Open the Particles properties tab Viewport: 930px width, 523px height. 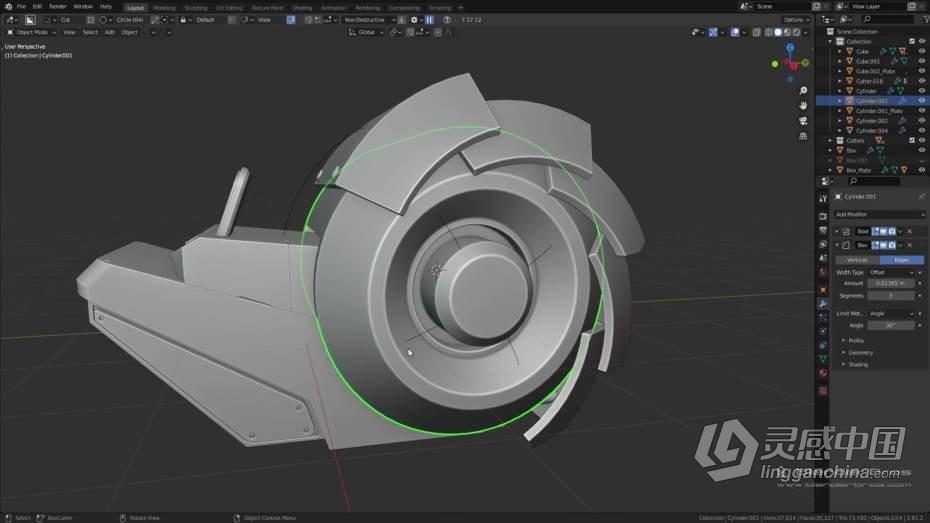[823, 318]
